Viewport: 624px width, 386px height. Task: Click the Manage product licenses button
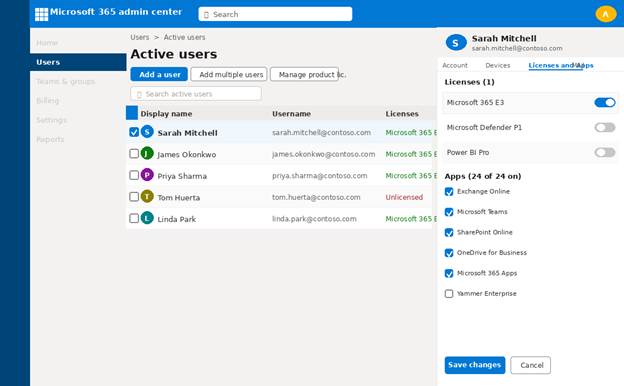point(304,74)
